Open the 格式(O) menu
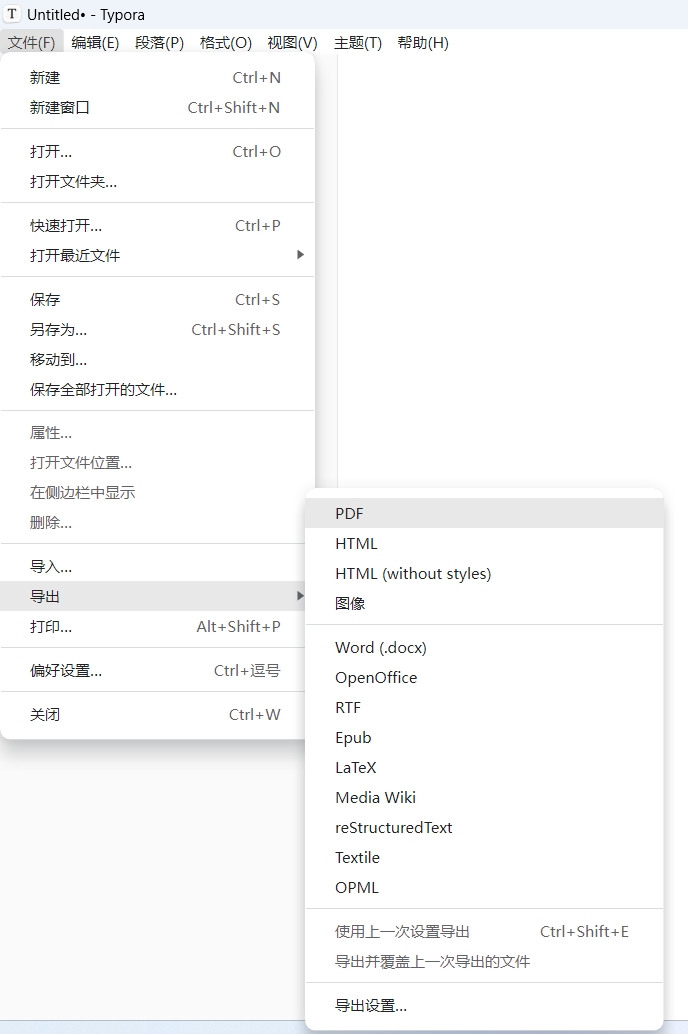The width and height of the screenshot is (688, 1034). pos(226,43)
